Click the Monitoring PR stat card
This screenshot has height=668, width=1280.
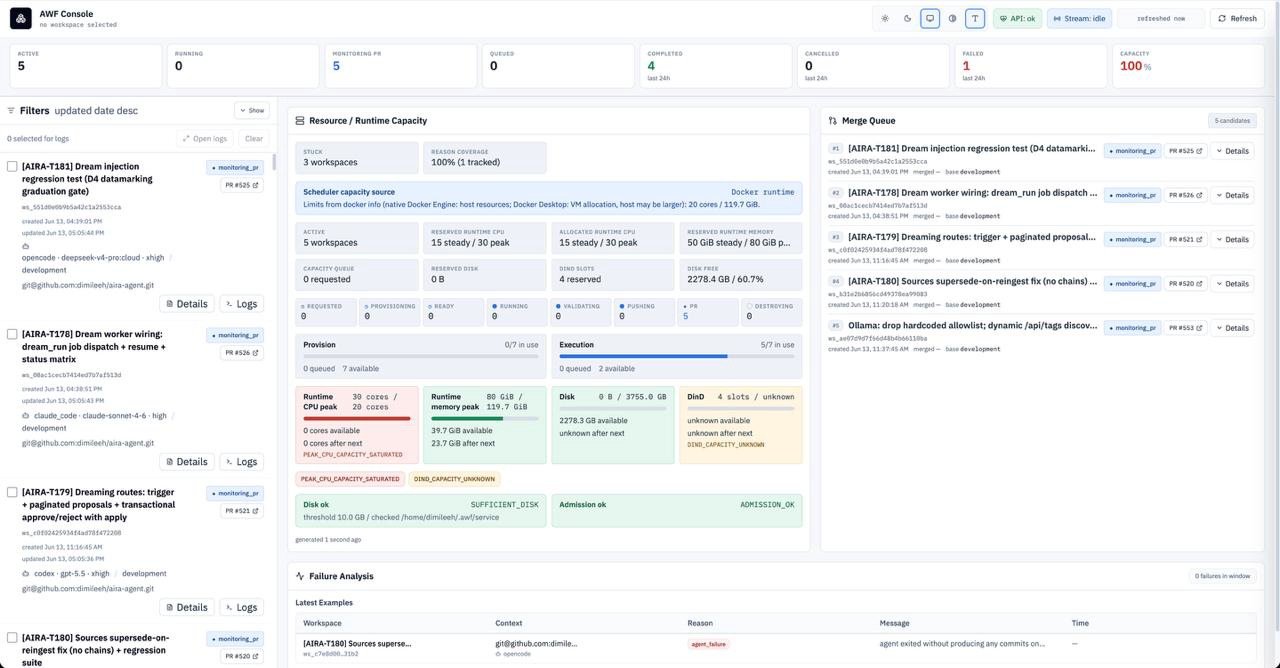pos(401,66)
